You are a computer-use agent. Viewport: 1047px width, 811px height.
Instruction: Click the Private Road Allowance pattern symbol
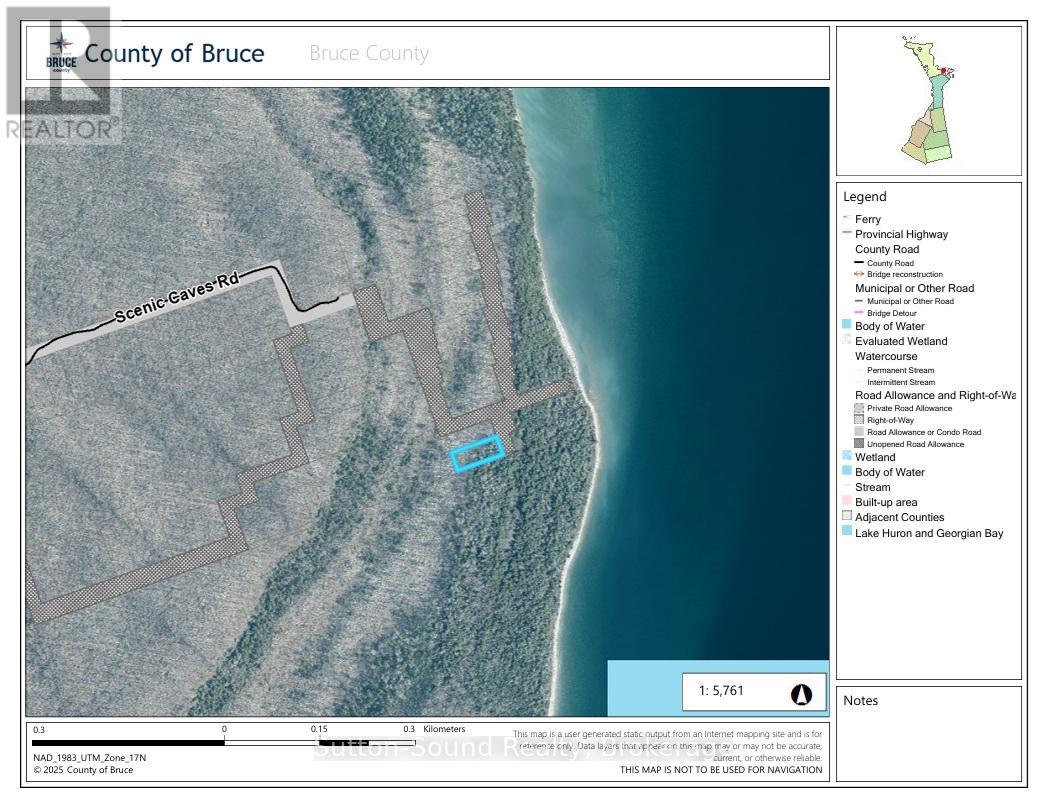[x=859, y=408]
